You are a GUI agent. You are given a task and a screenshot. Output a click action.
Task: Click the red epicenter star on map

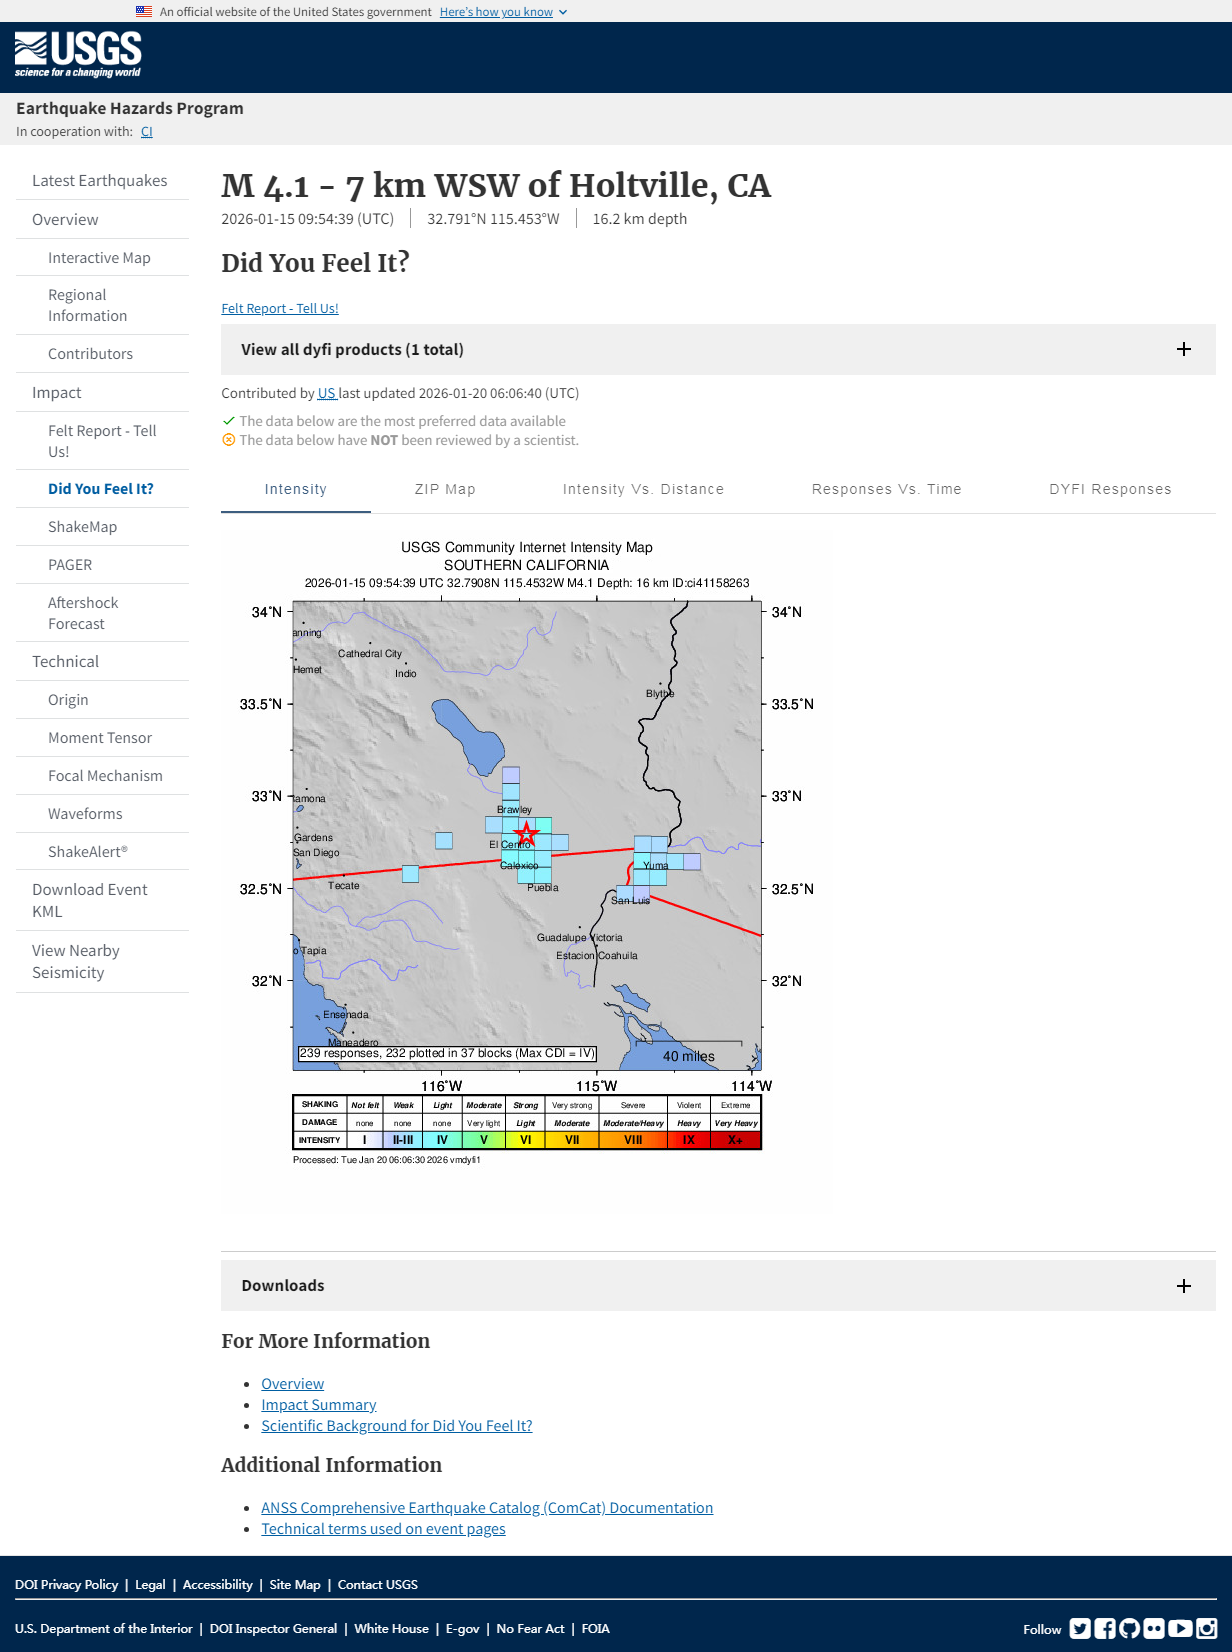point(526,833)
